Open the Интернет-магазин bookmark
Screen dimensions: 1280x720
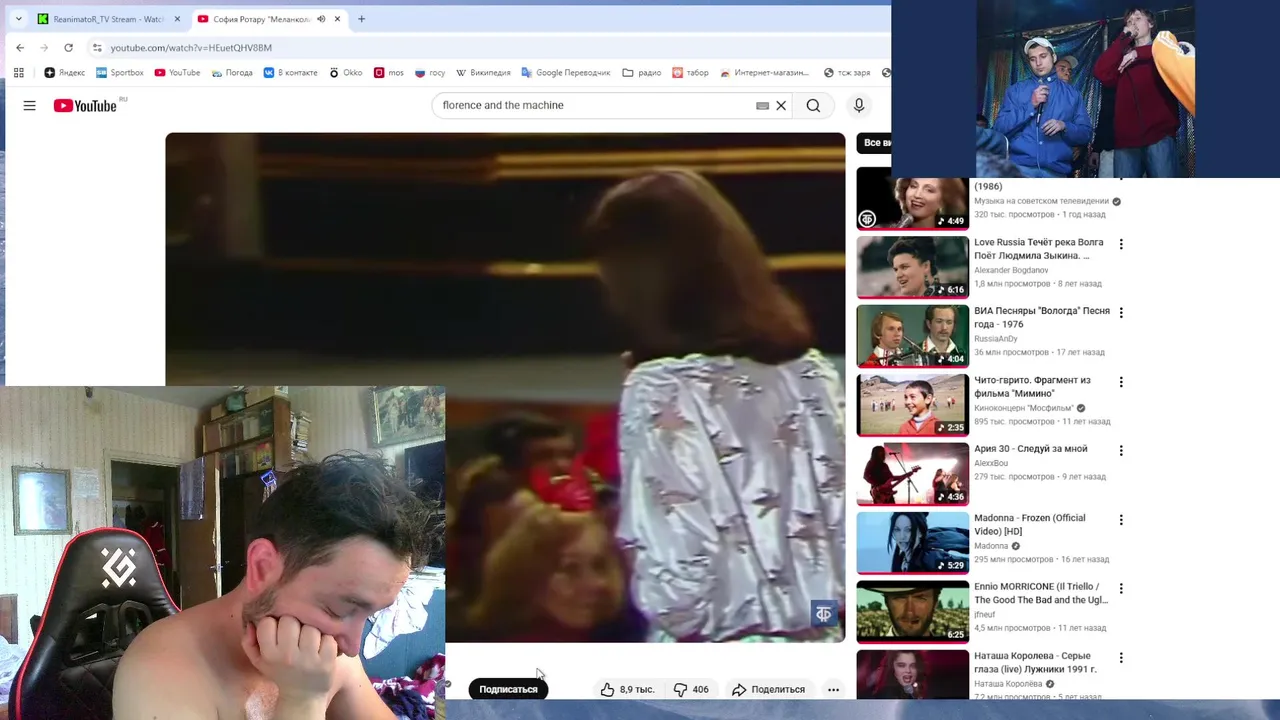click(x=763, y=72)
